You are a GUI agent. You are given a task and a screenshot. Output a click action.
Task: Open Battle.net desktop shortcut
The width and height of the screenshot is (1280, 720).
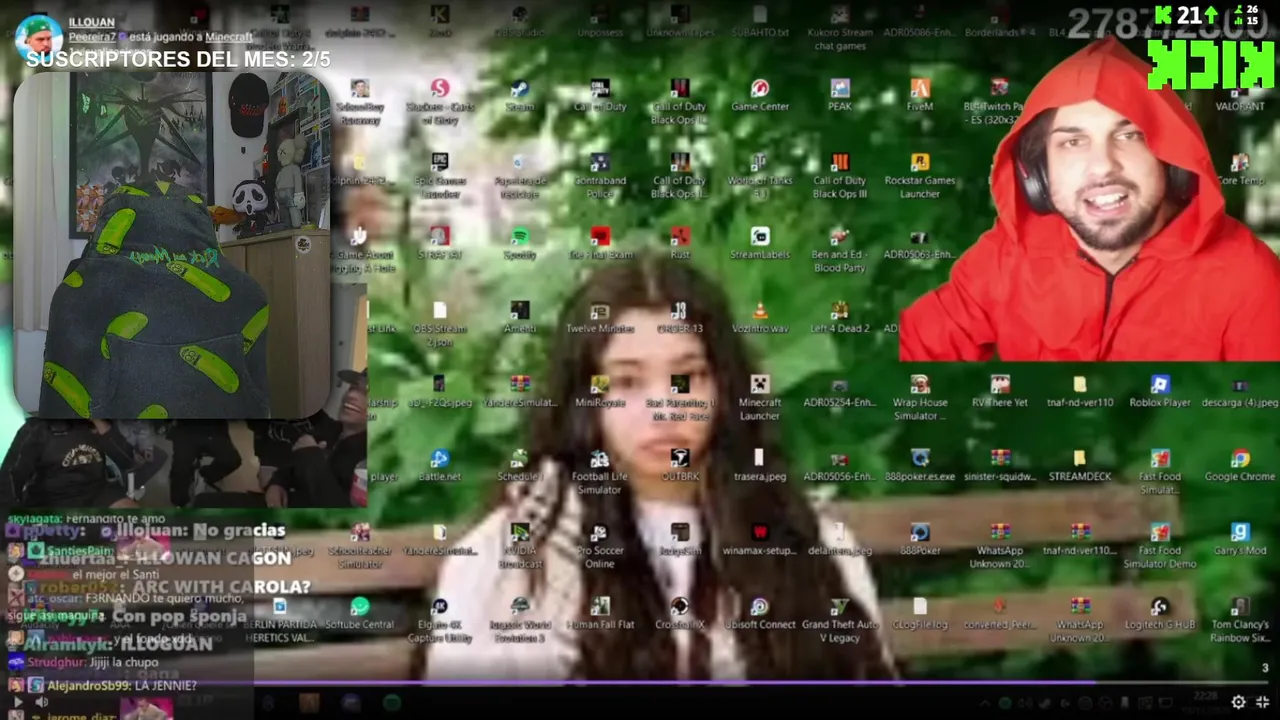point(440,465)
